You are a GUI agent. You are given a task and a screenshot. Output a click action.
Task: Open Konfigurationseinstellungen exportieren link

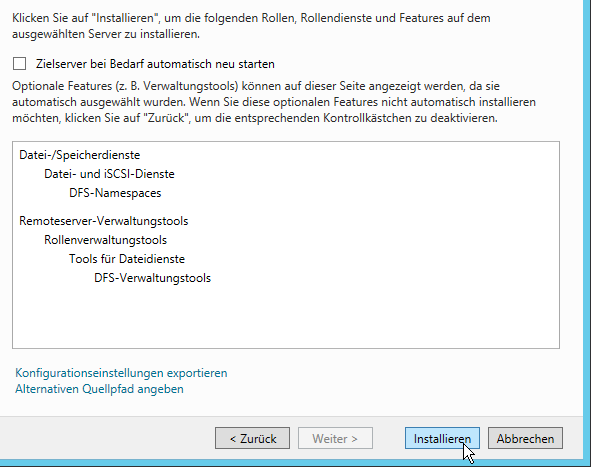pos(121,373)
